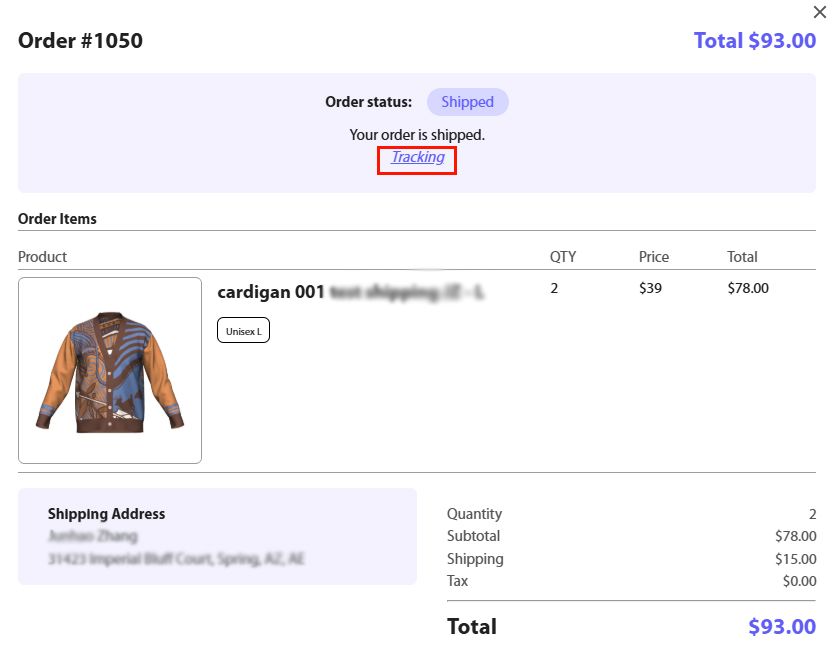The image size is (832, 670).
Task: Click the Order status label
Action: (x=368, y=102)
